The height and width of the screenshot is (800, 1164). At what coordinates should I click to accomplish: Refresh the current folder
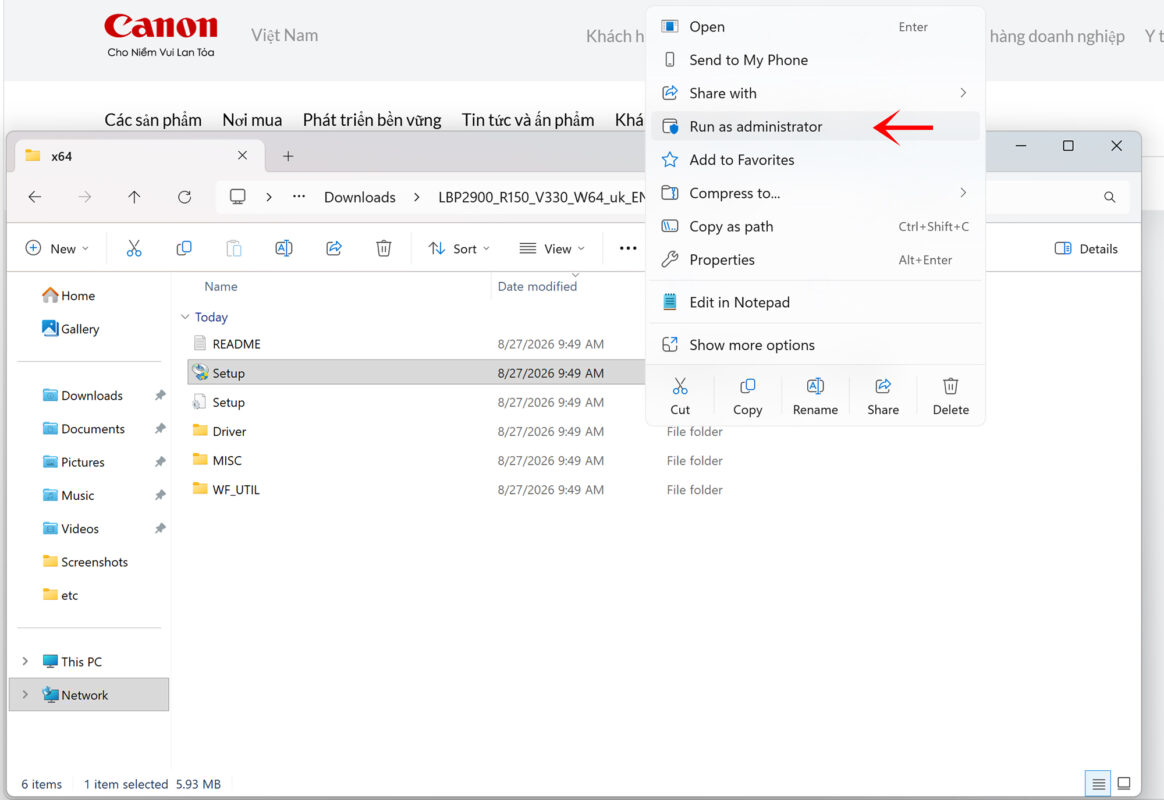point(184,197)
